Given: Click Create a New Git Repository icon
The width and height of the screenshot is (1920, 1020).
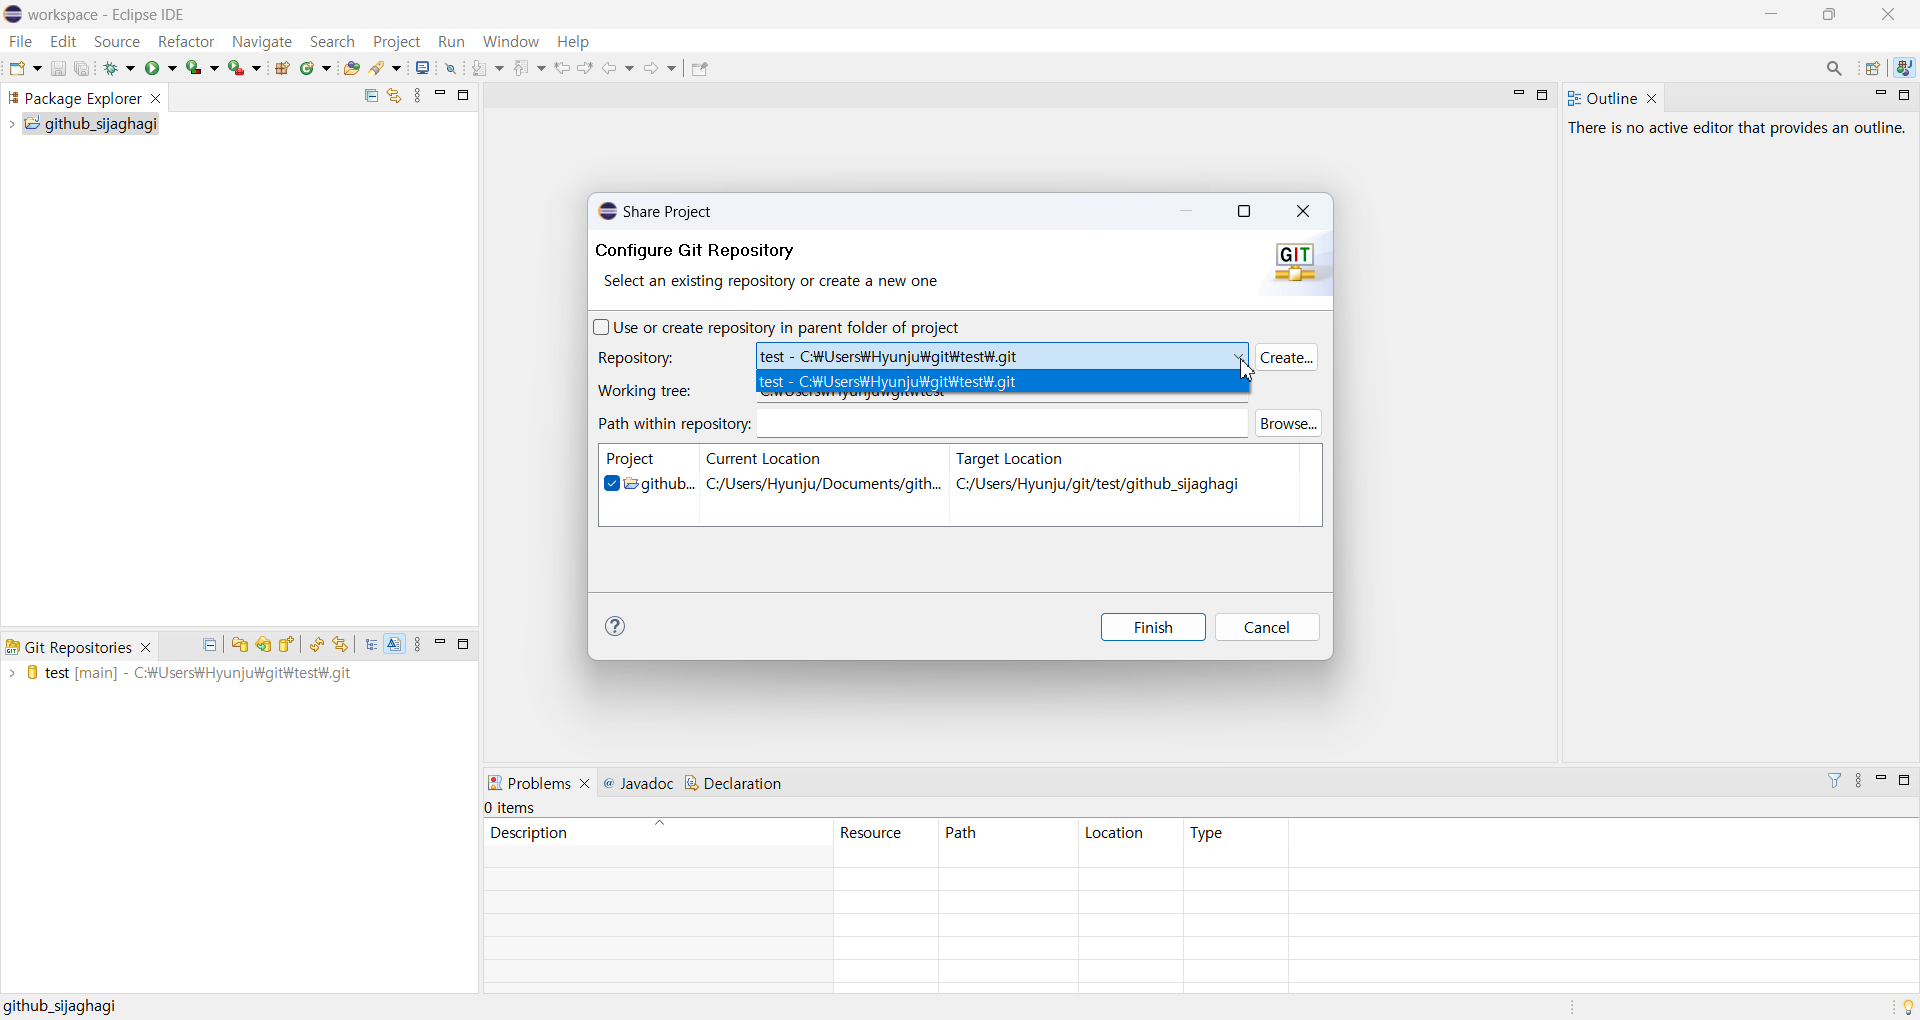Looking at the screenshot, I should pyautogui.click(x=288, y=645).
